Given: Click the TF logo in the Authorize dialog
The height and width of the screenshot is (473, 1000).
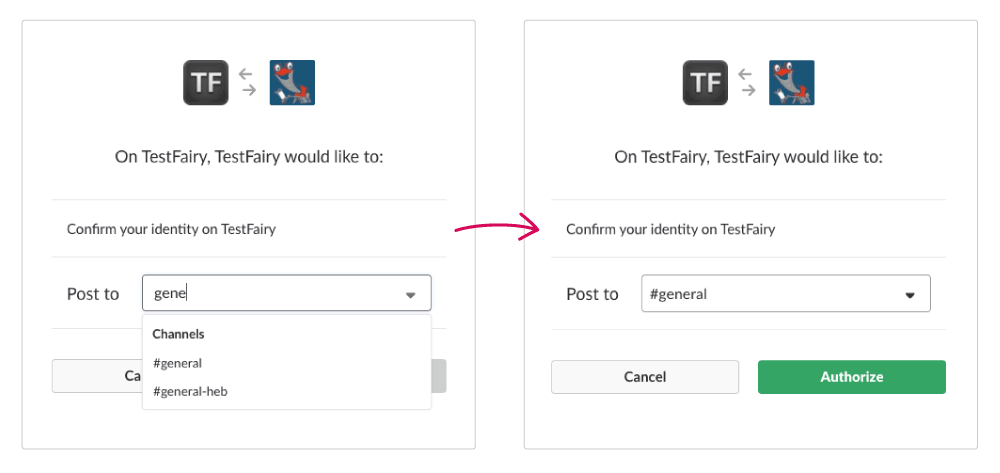Looking at the screenshot, I should [x=706, y=83].
